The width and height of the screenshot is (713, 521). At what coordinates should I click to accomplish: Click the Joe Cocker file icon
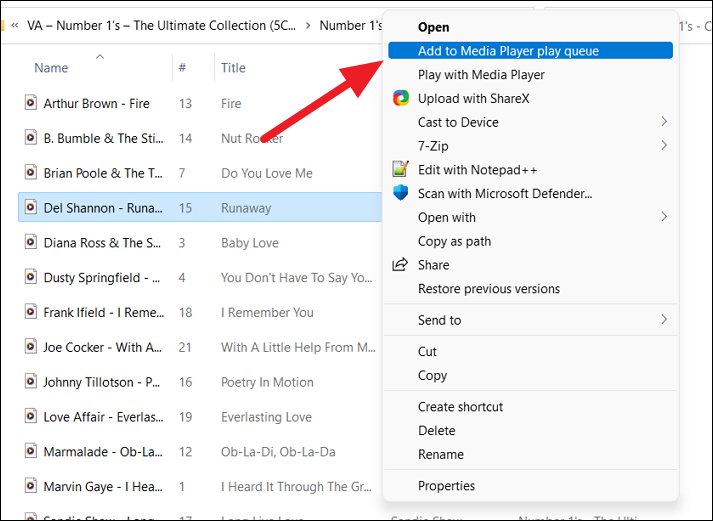pos(30,347)
